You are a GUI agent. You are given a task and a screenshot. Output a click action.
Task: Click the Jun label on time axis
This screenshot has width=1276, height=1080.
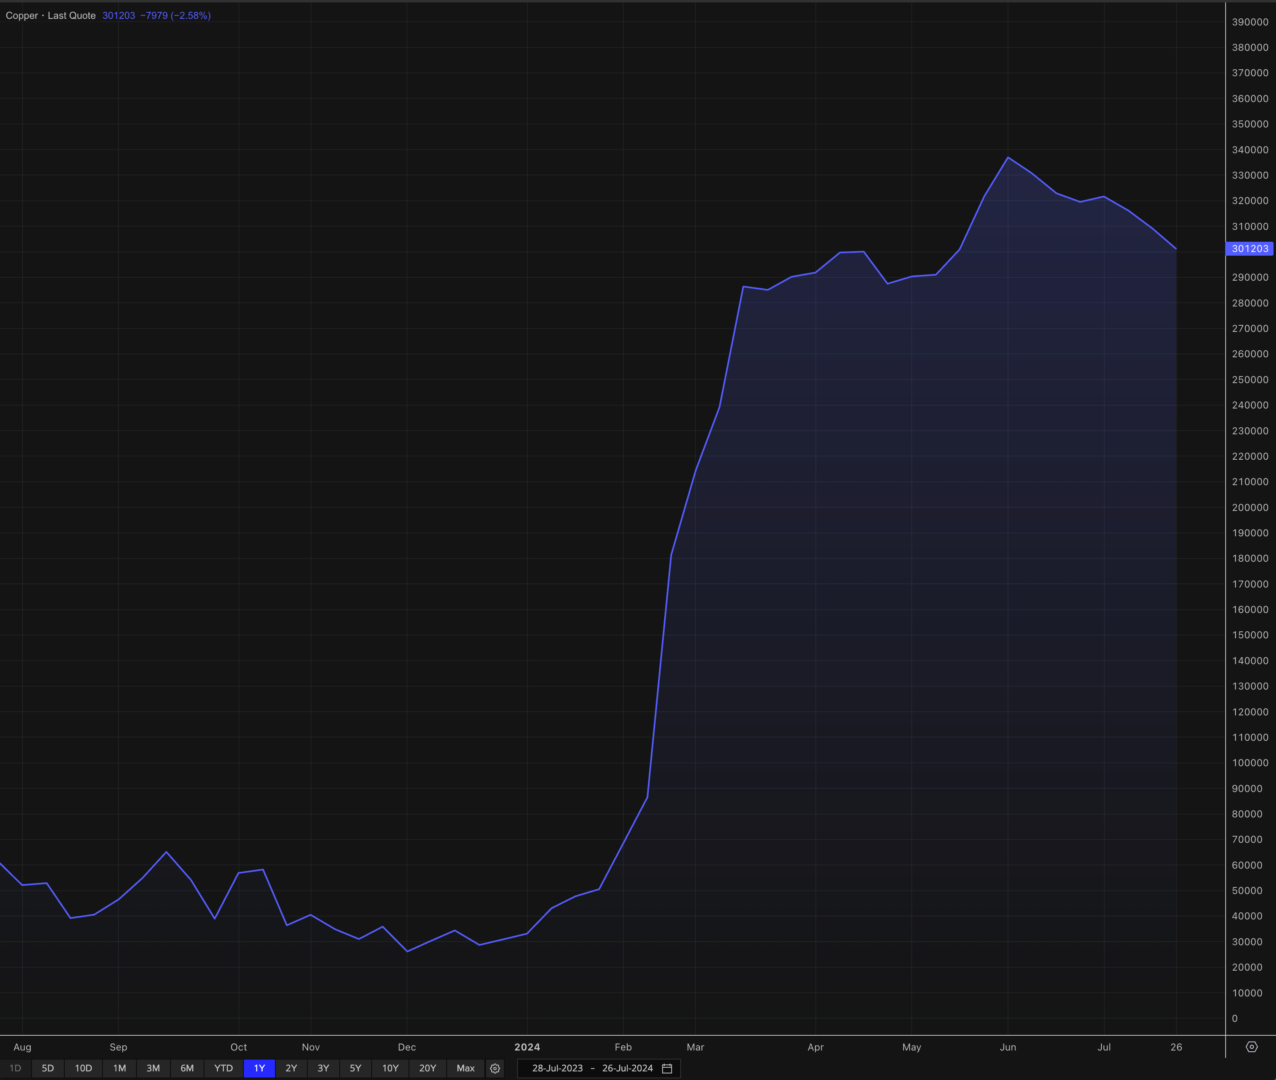pyautogui.click(x=1008, y=1047)
